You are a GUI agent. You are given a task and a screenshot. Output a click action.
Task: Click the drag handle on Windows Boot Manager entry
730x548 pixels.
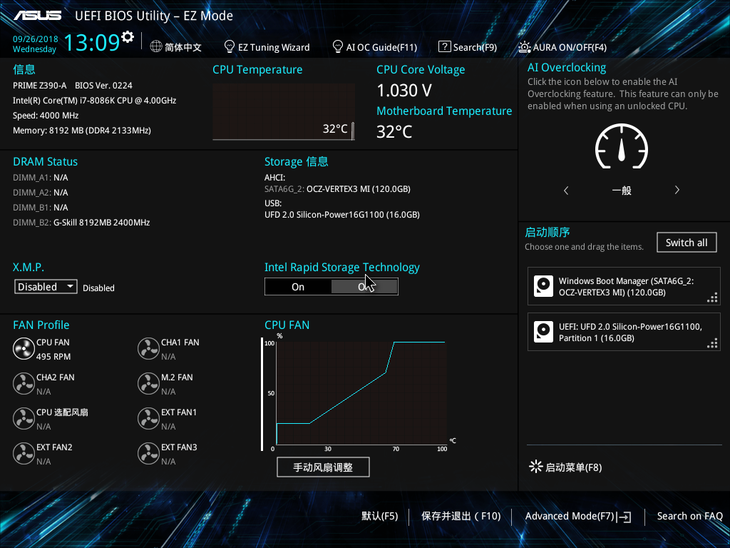712,298
